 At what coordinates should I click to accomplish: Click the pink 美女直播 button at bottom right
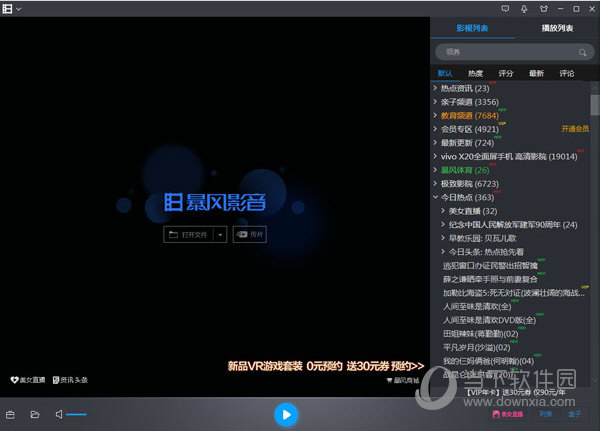pos(507,414)
